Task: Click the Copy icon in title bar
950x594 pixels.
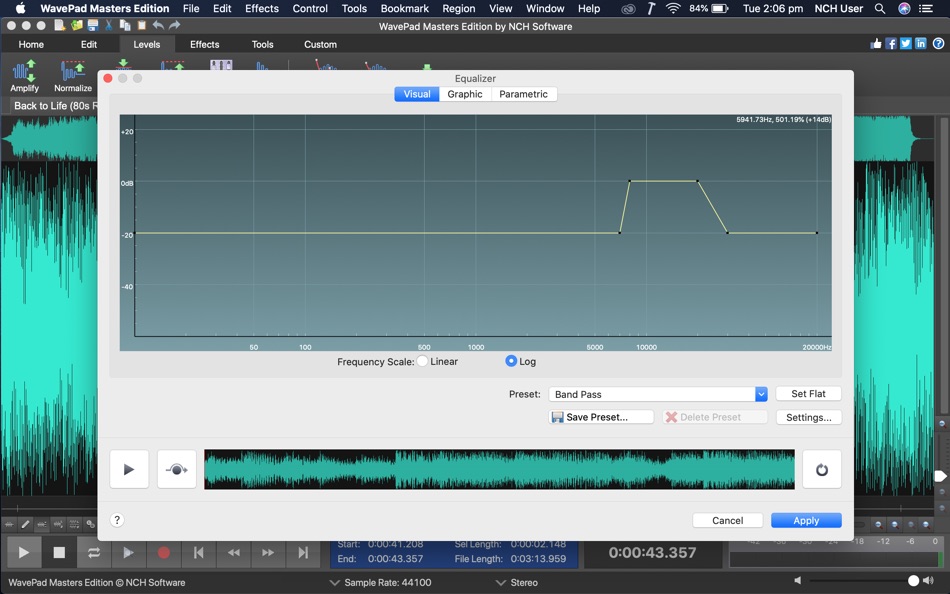Action: coord(125,25)
